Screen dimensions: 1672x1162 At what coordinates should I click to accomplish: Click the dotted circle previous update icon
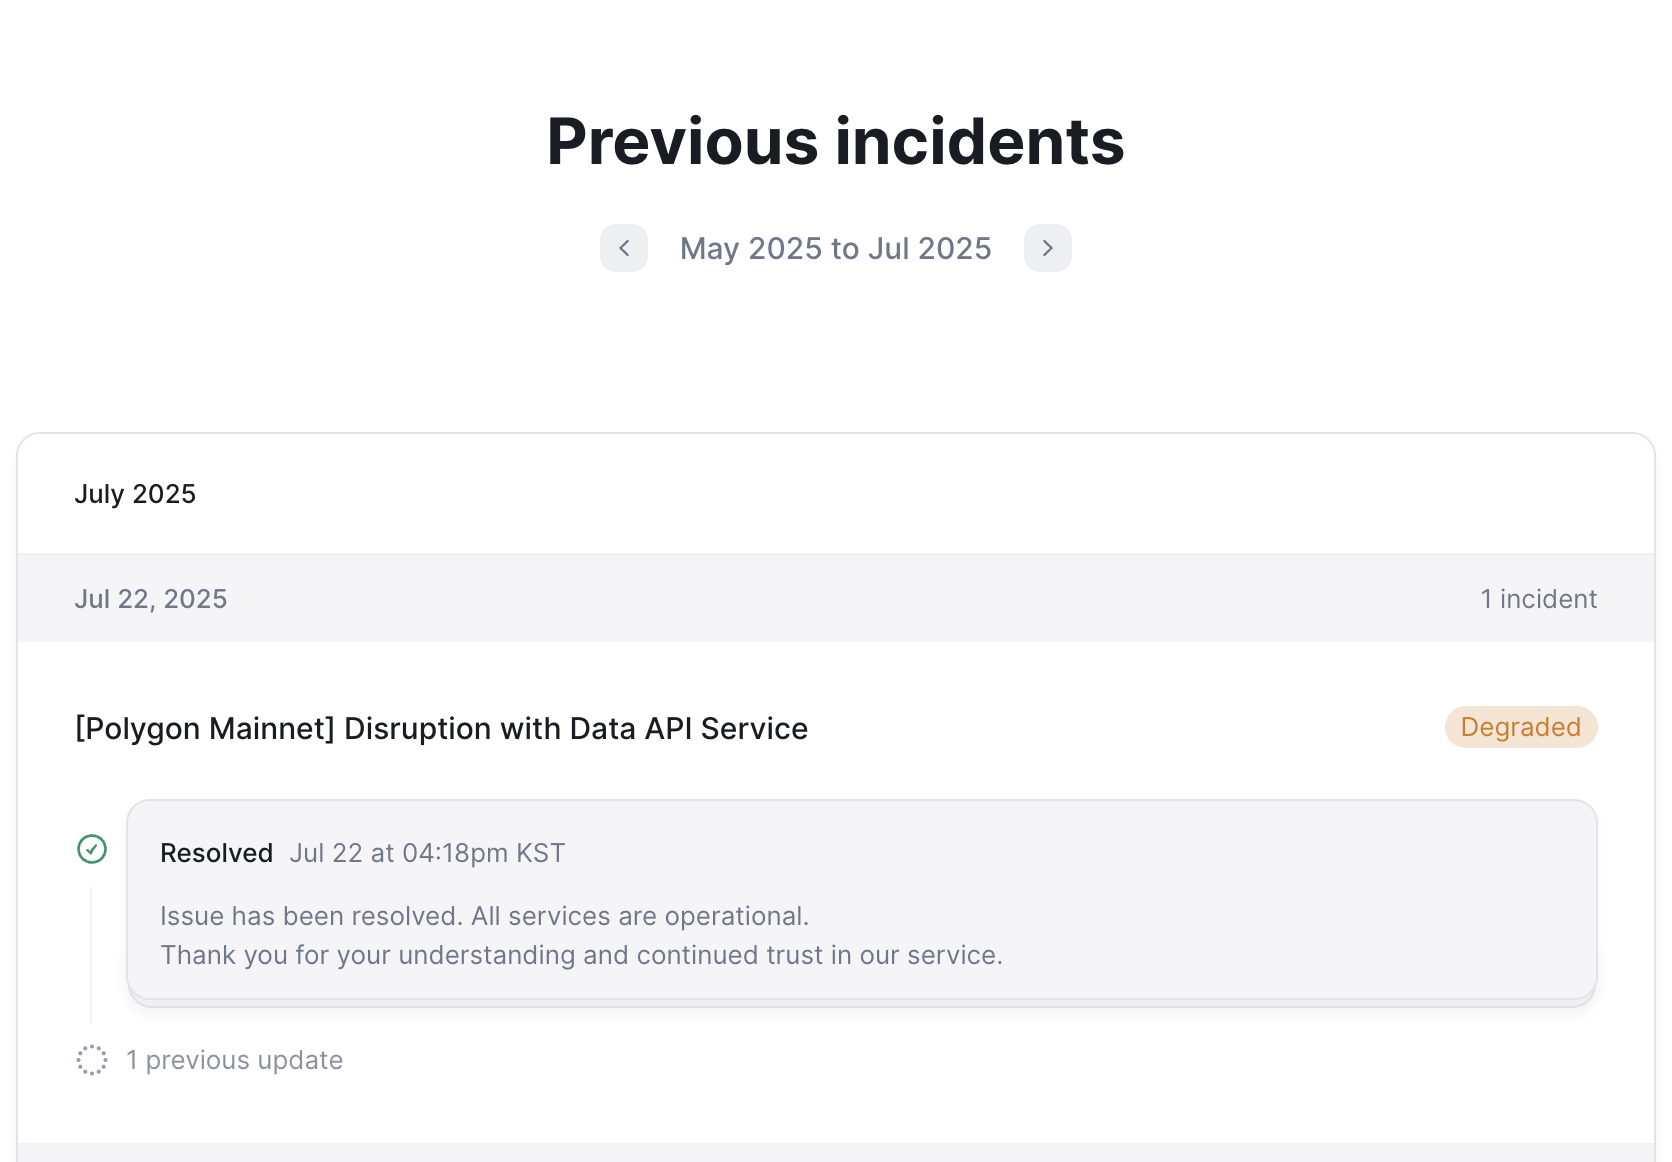click(x=92, y=1060)
